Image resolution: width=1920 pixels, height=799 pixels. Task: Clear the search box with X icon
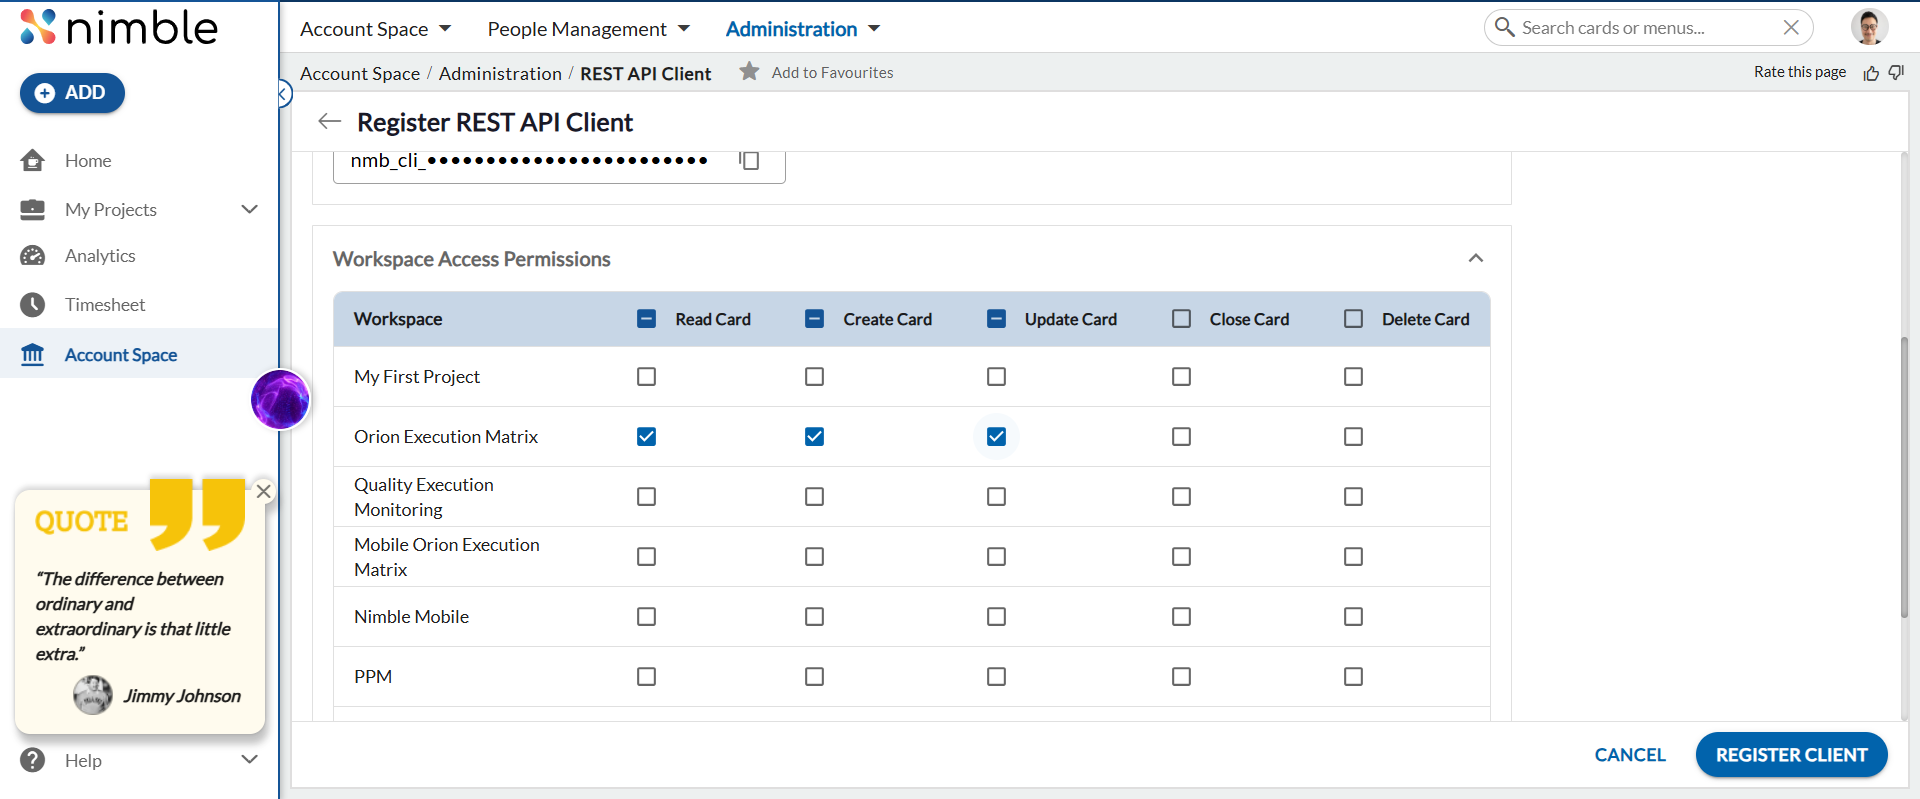tap(1791, 27)
